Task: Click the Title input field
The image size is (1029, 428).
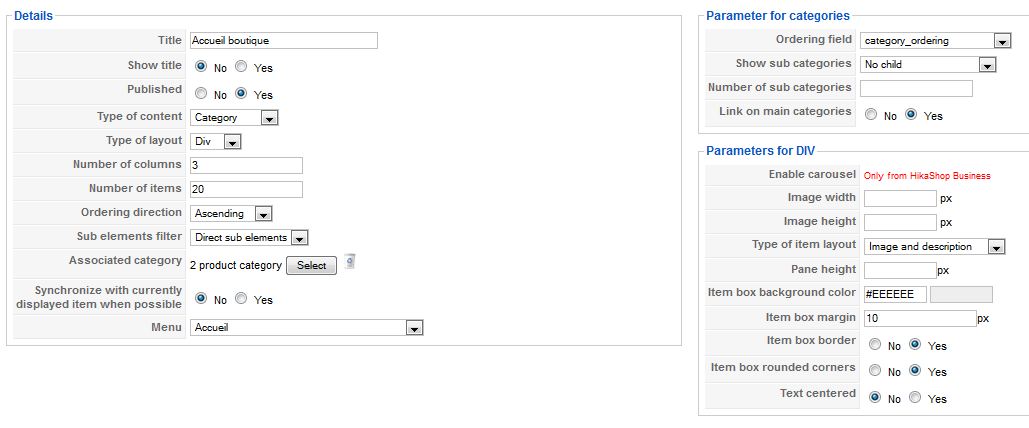Action: click(x=284, y=41)
